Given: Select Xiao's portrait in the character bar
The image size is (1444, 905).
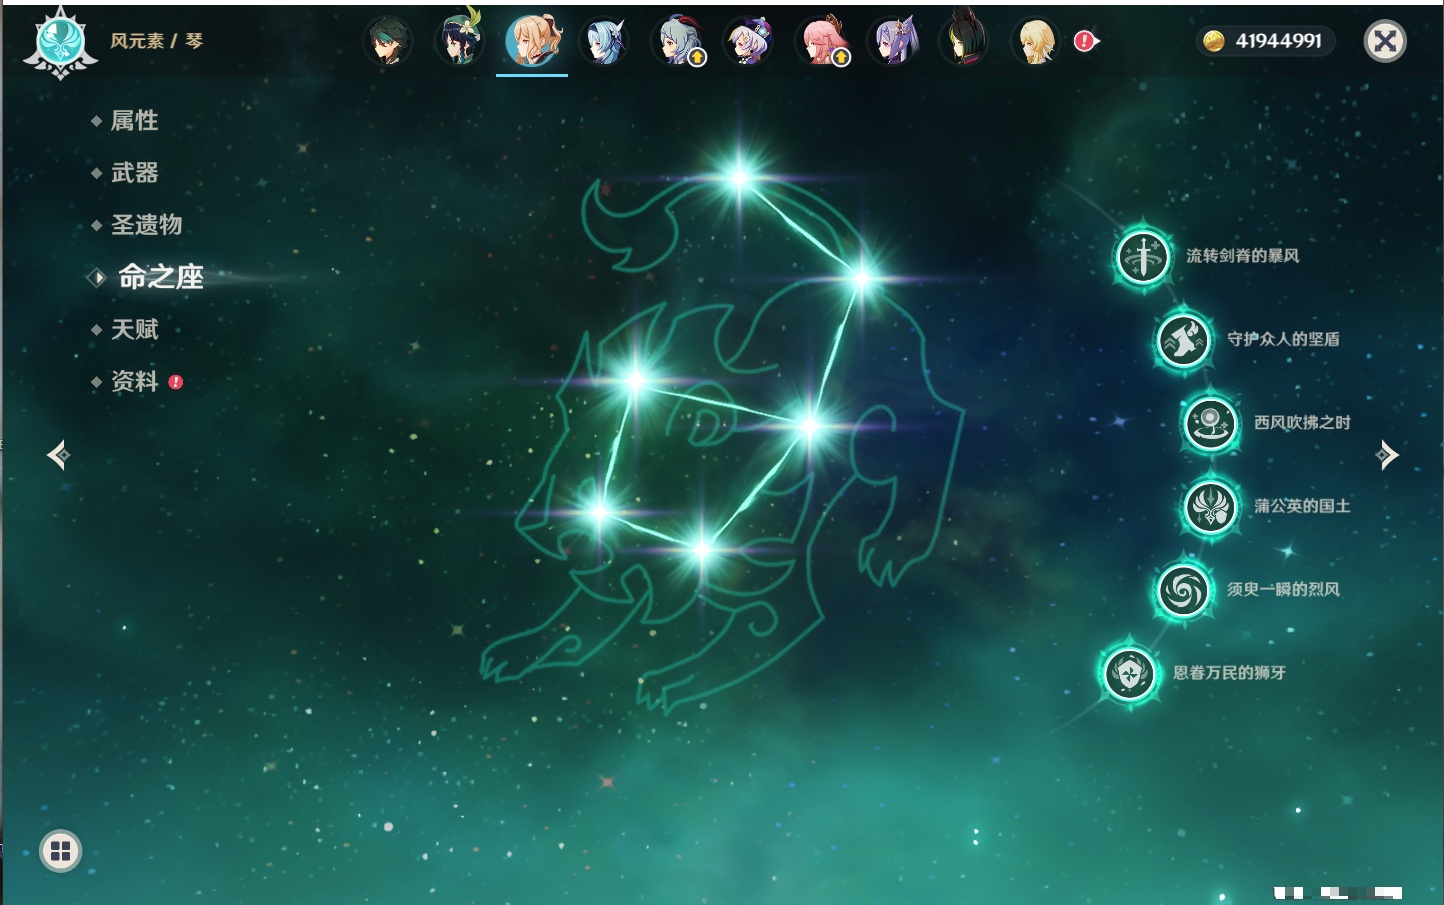Looking at the screenshot, I should [x=388, y=41].
